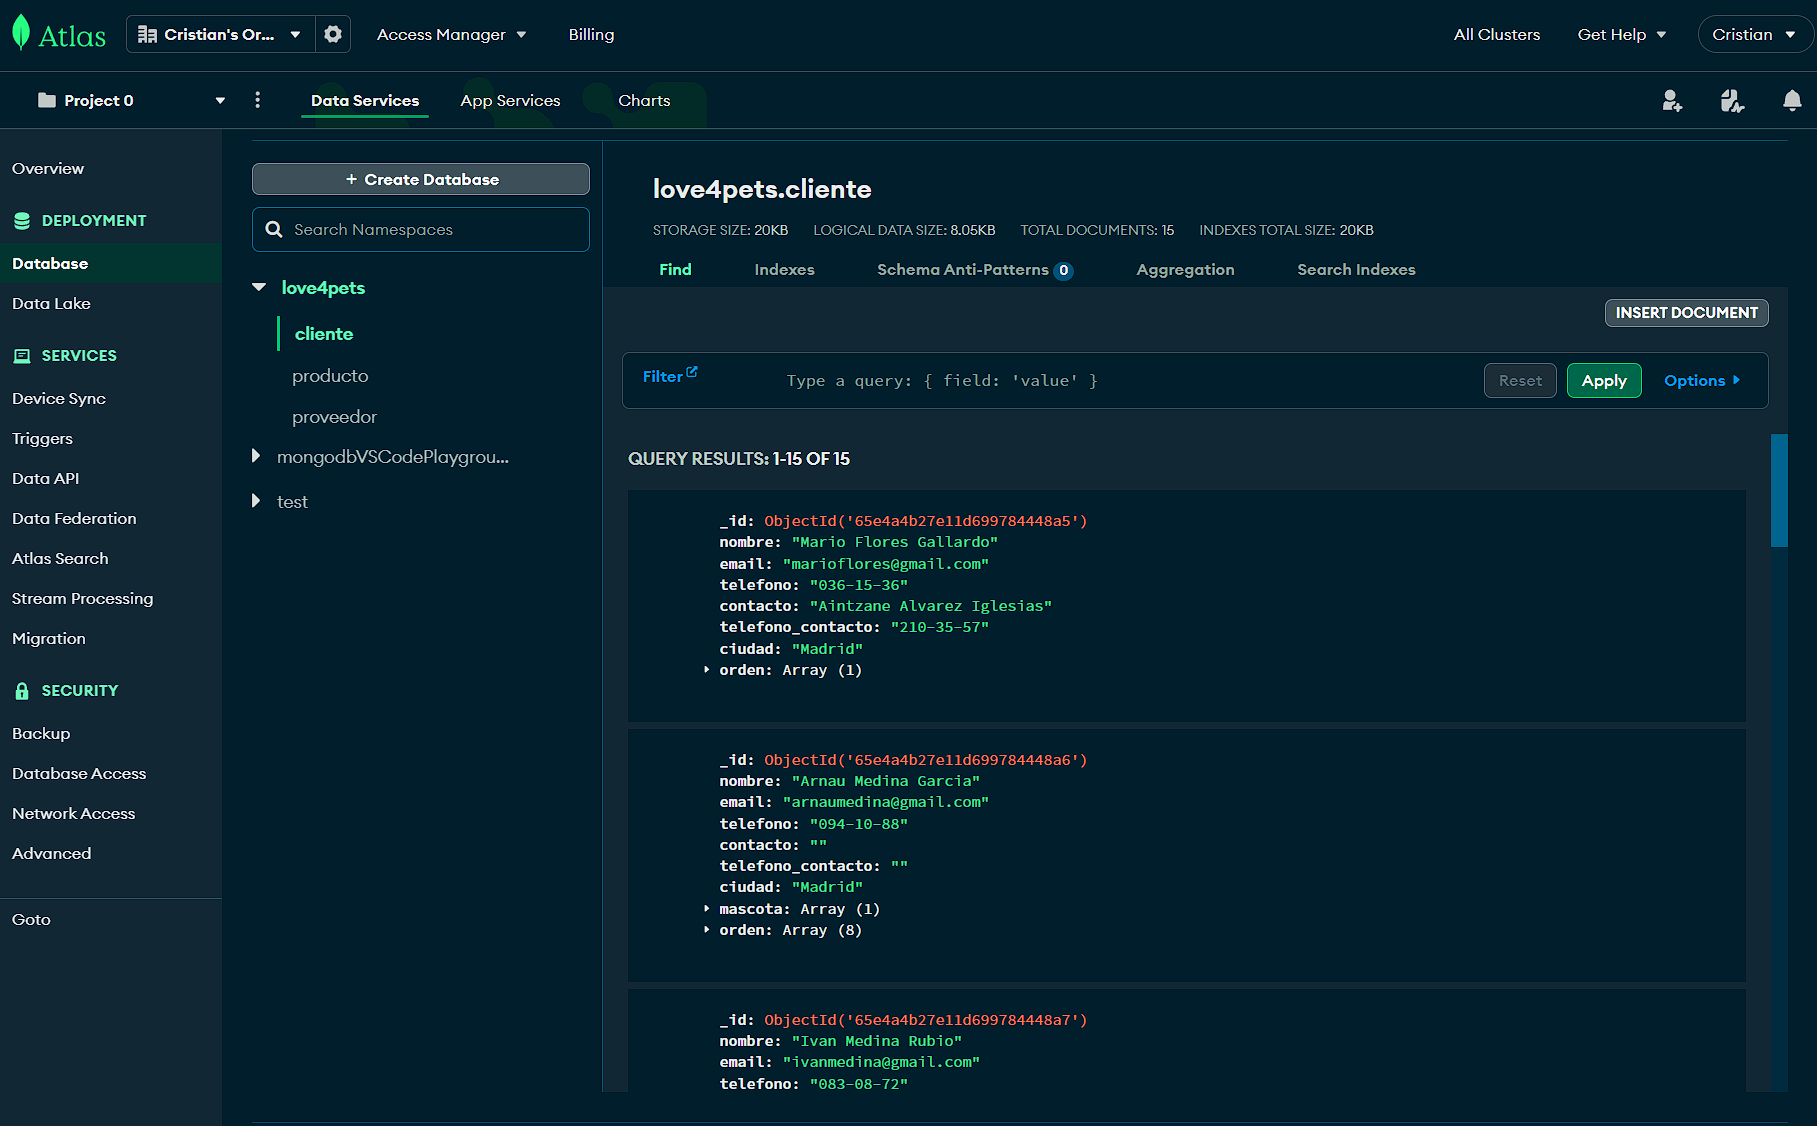This screenshot has width=1817, height=1126.
Task: Open the Indexes tab
Action: click(784, 269)
